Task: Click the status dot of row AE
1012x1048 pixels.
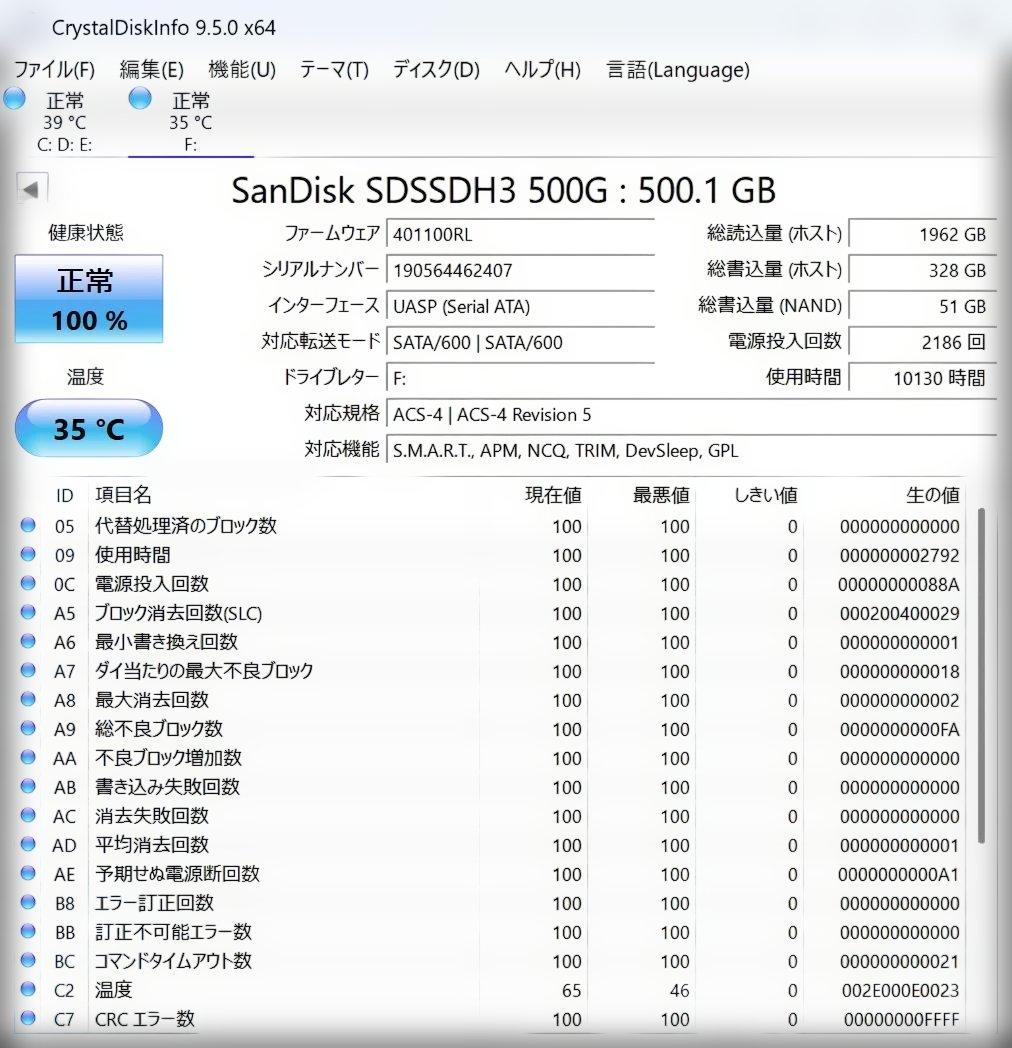Action: pos(28,873)
